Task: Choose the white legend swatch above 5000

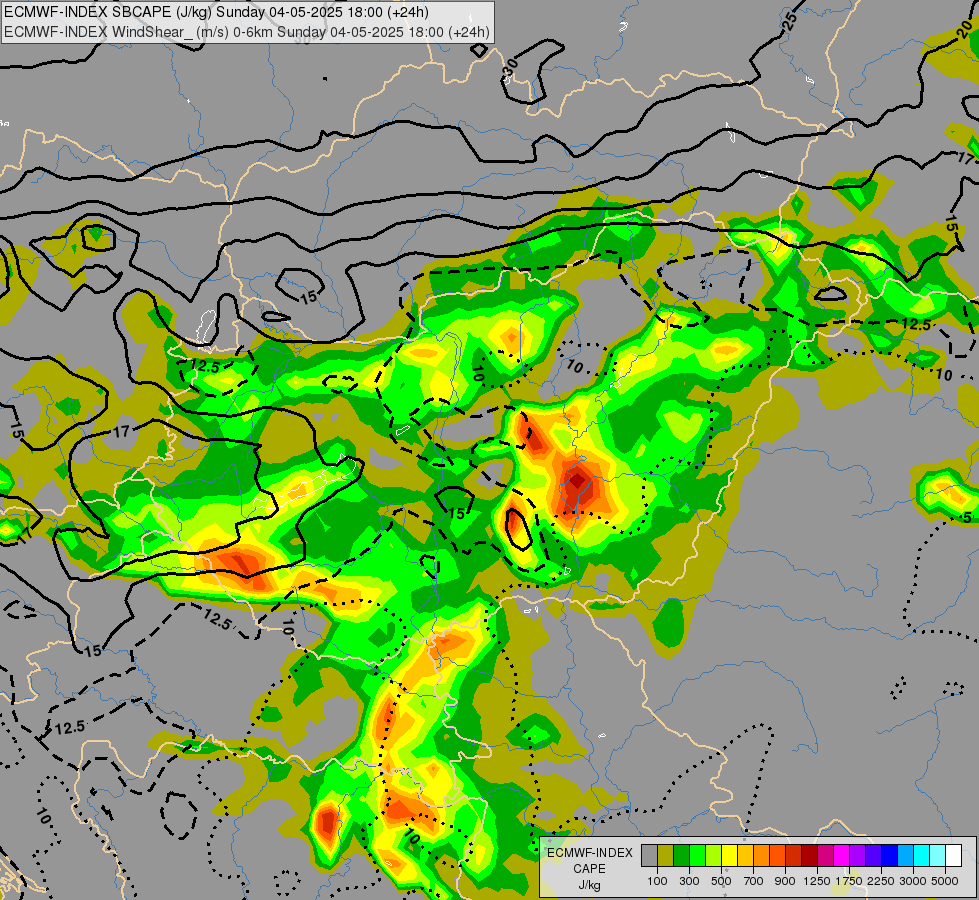Action: coord(953,856)
